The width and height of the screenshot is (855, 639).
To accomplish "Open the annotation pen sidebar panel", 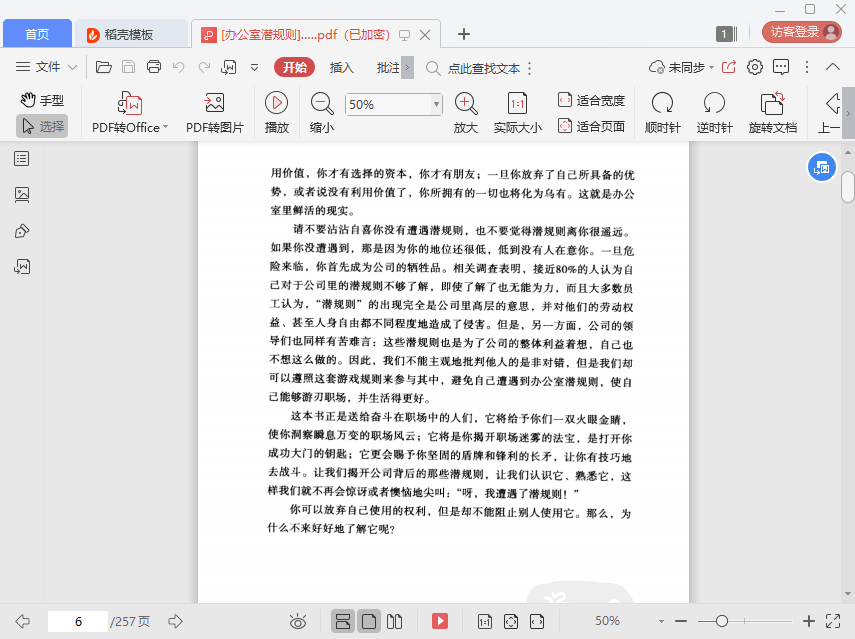I will [x=22, y=231].
